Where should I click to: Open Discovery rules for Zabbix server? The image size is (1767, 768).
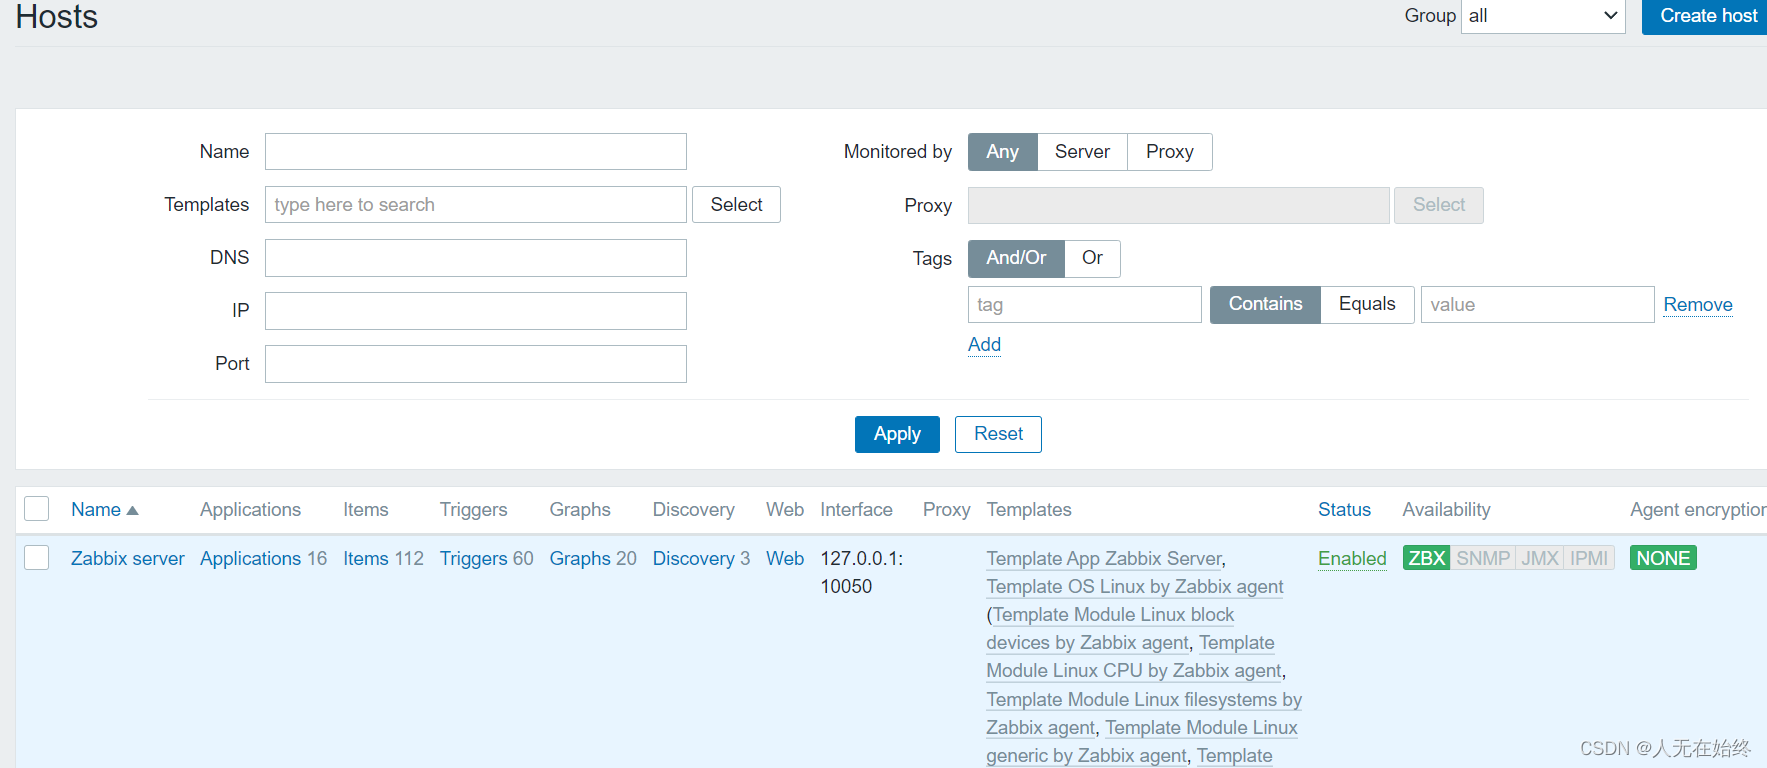pos(694,559)
